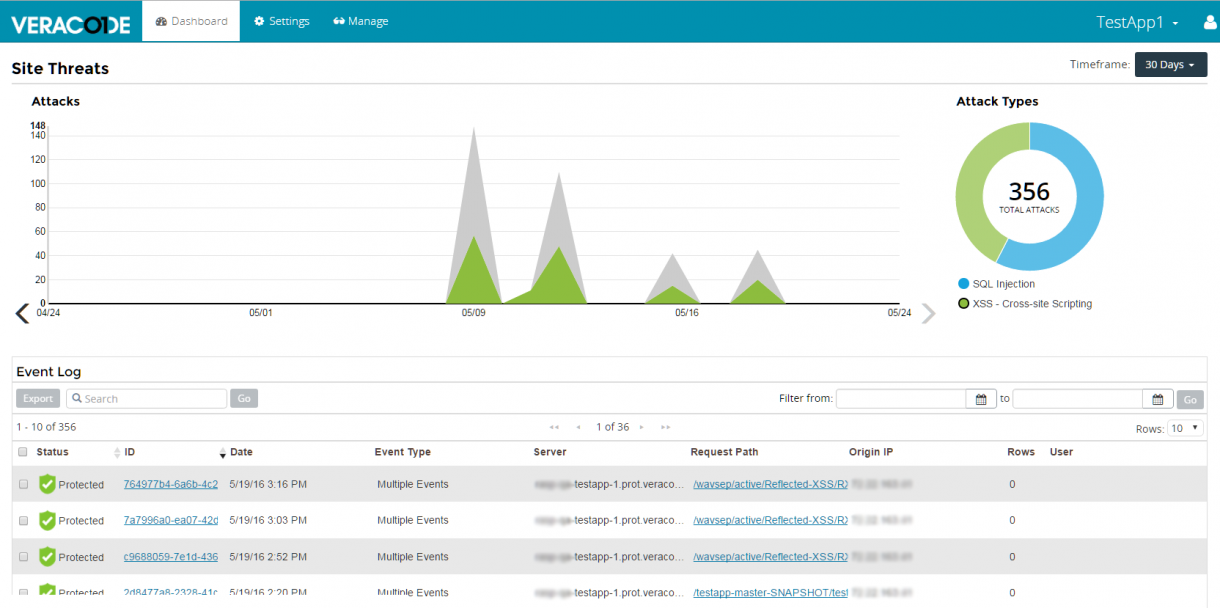Screen dimensions: 1220x608
Task: Go to next chart period arrow
Action: [928, 314]
